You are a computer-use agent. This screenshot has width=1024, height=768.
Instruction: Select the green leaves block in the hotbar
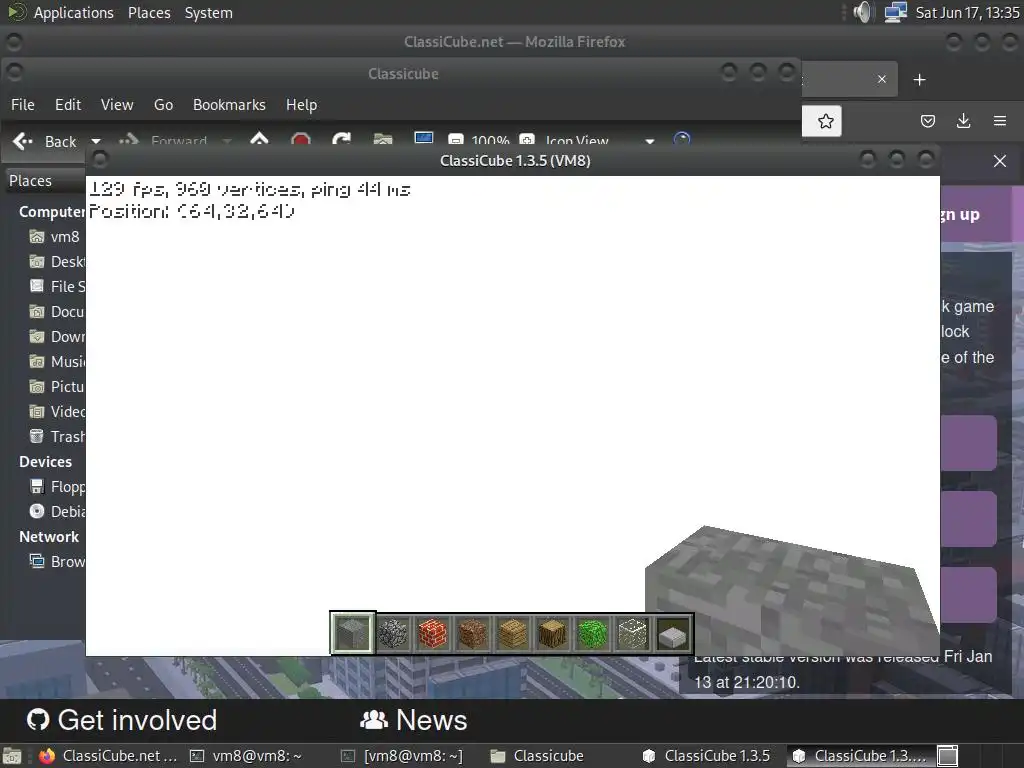click(x=592, y=633)
